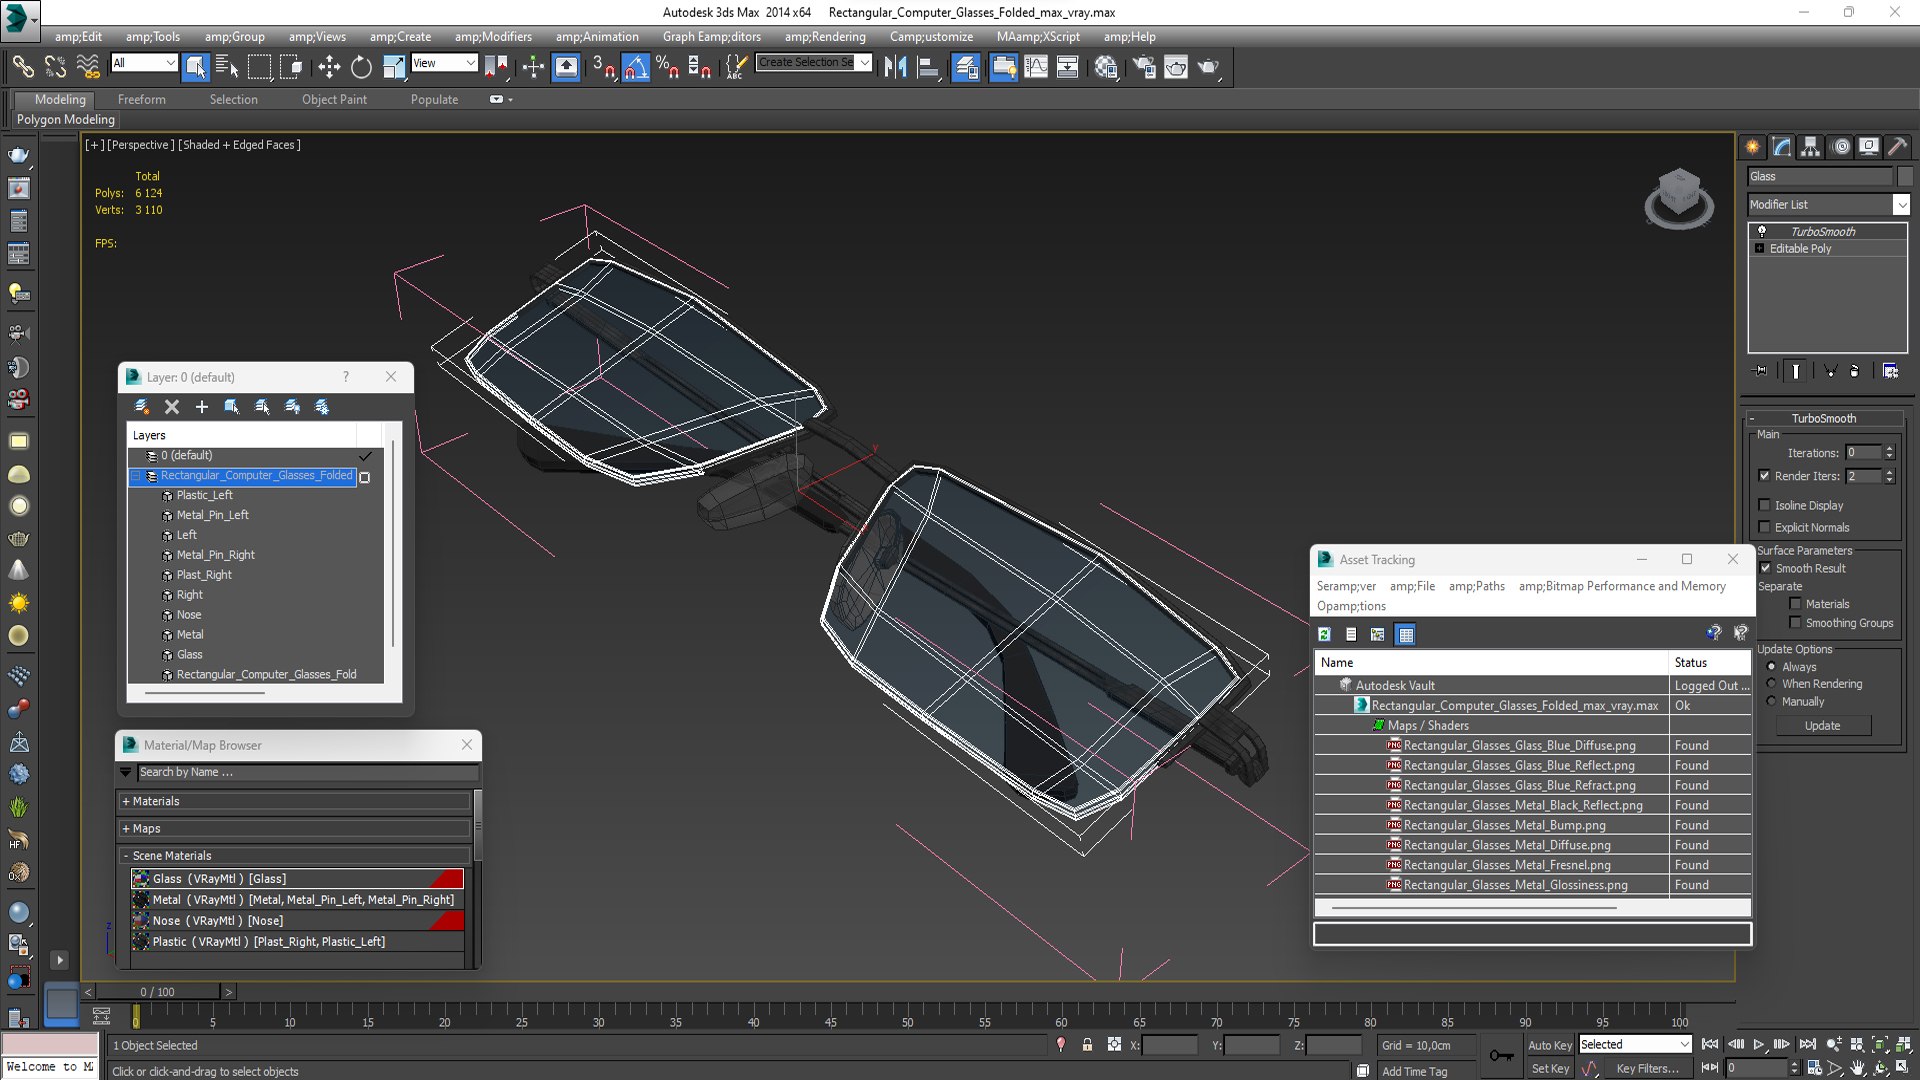Collapse the Scene Materials section

pyautogui.click(x=126, y=856)
